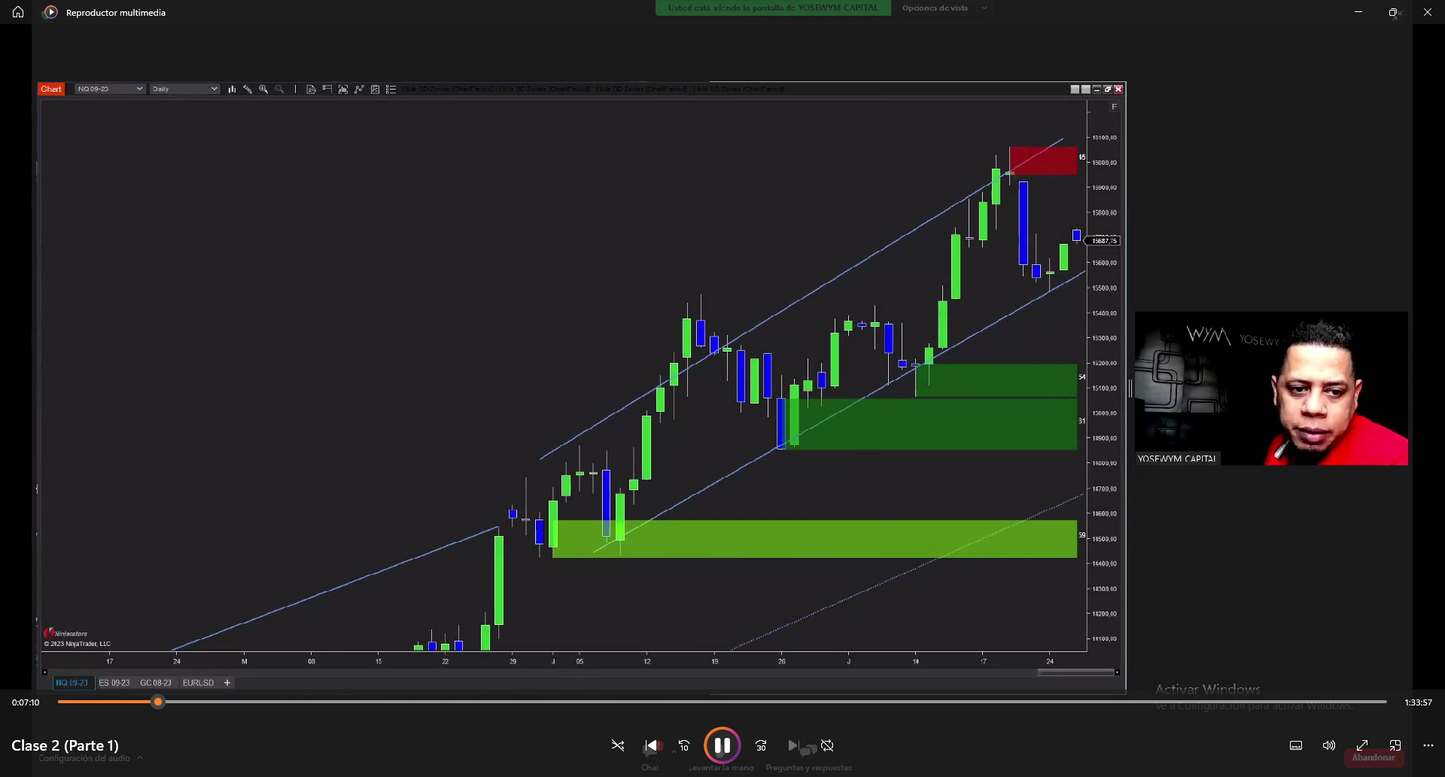Click the 15687.75 current price marker
Viewport: 1445px width, 777px height.
coord(1104,240)
